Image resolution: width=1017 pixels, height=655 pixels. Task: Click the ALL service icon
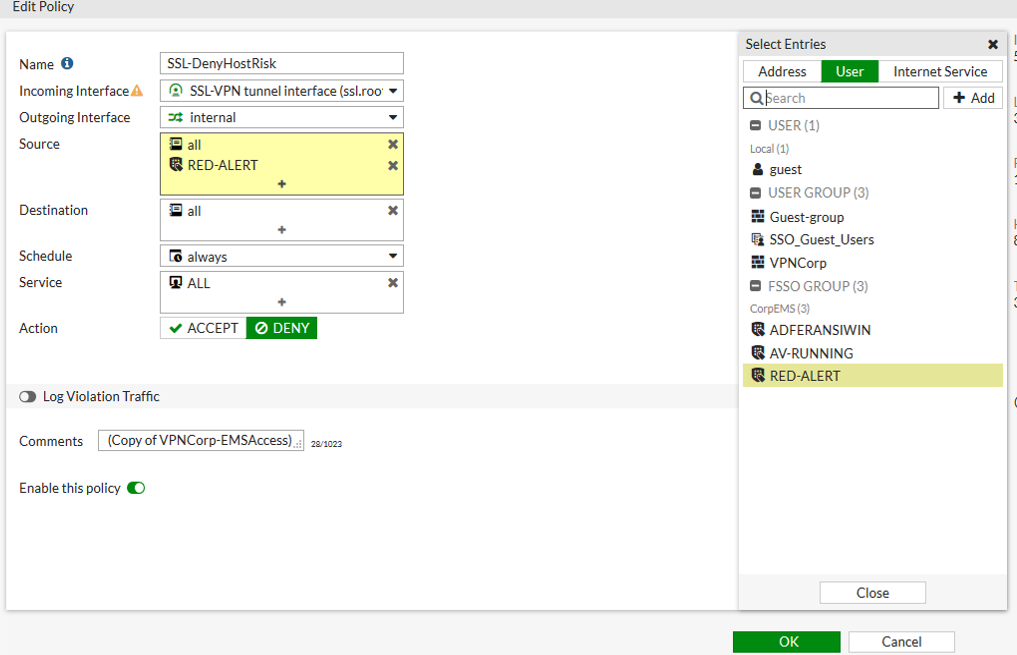coord(175,283)
